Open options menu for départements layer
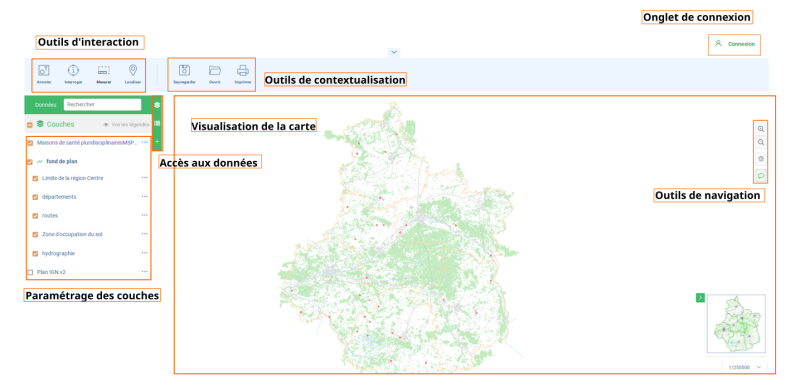Viewport: 800px width, 386px height. (145, 196)
